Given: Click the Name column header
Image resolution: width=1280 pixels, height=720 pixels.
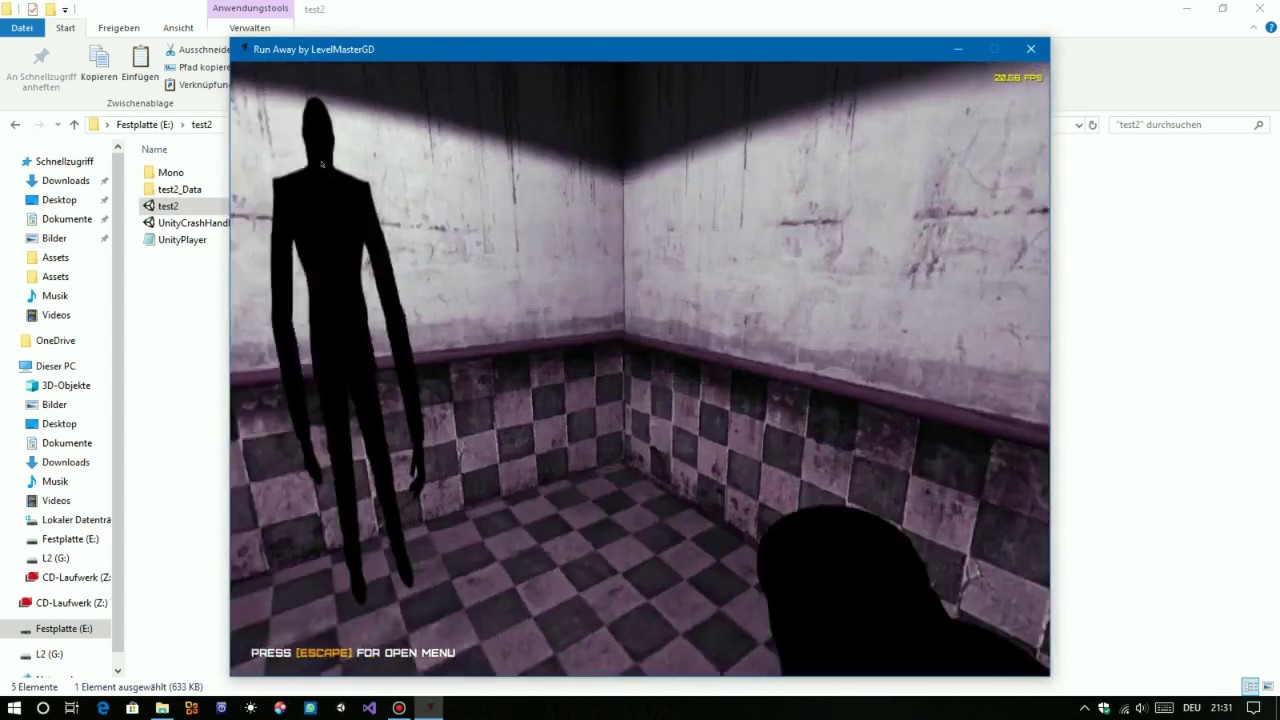Looking at the screenshot, I should click(x=154, y=149).
